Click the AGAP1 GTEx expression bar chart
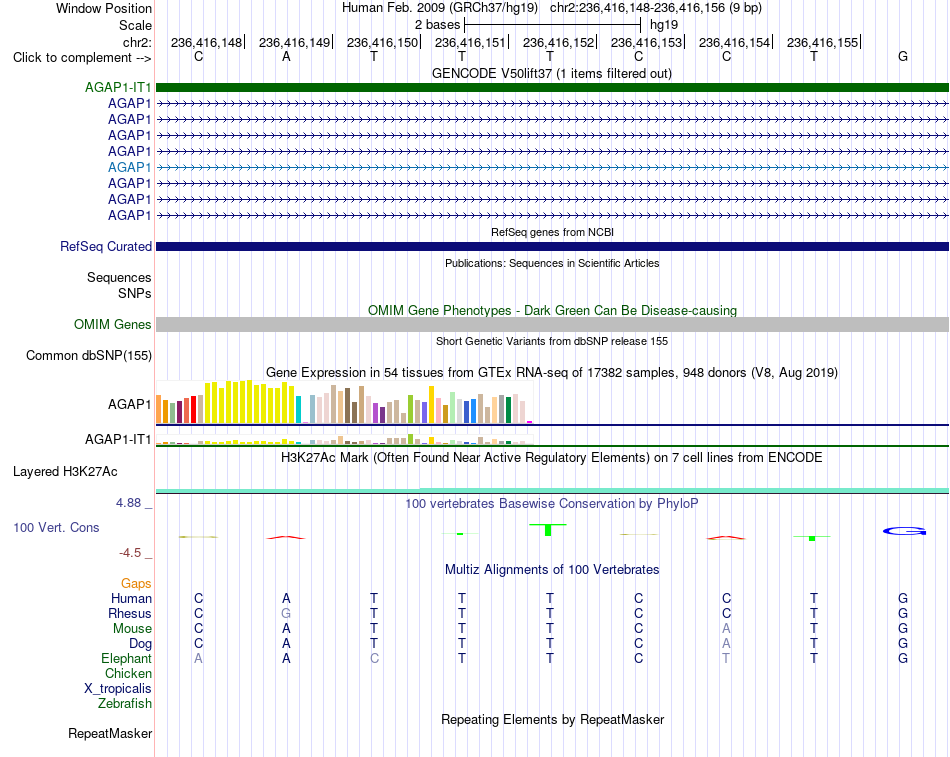950x757 pixels. [344, 402]
